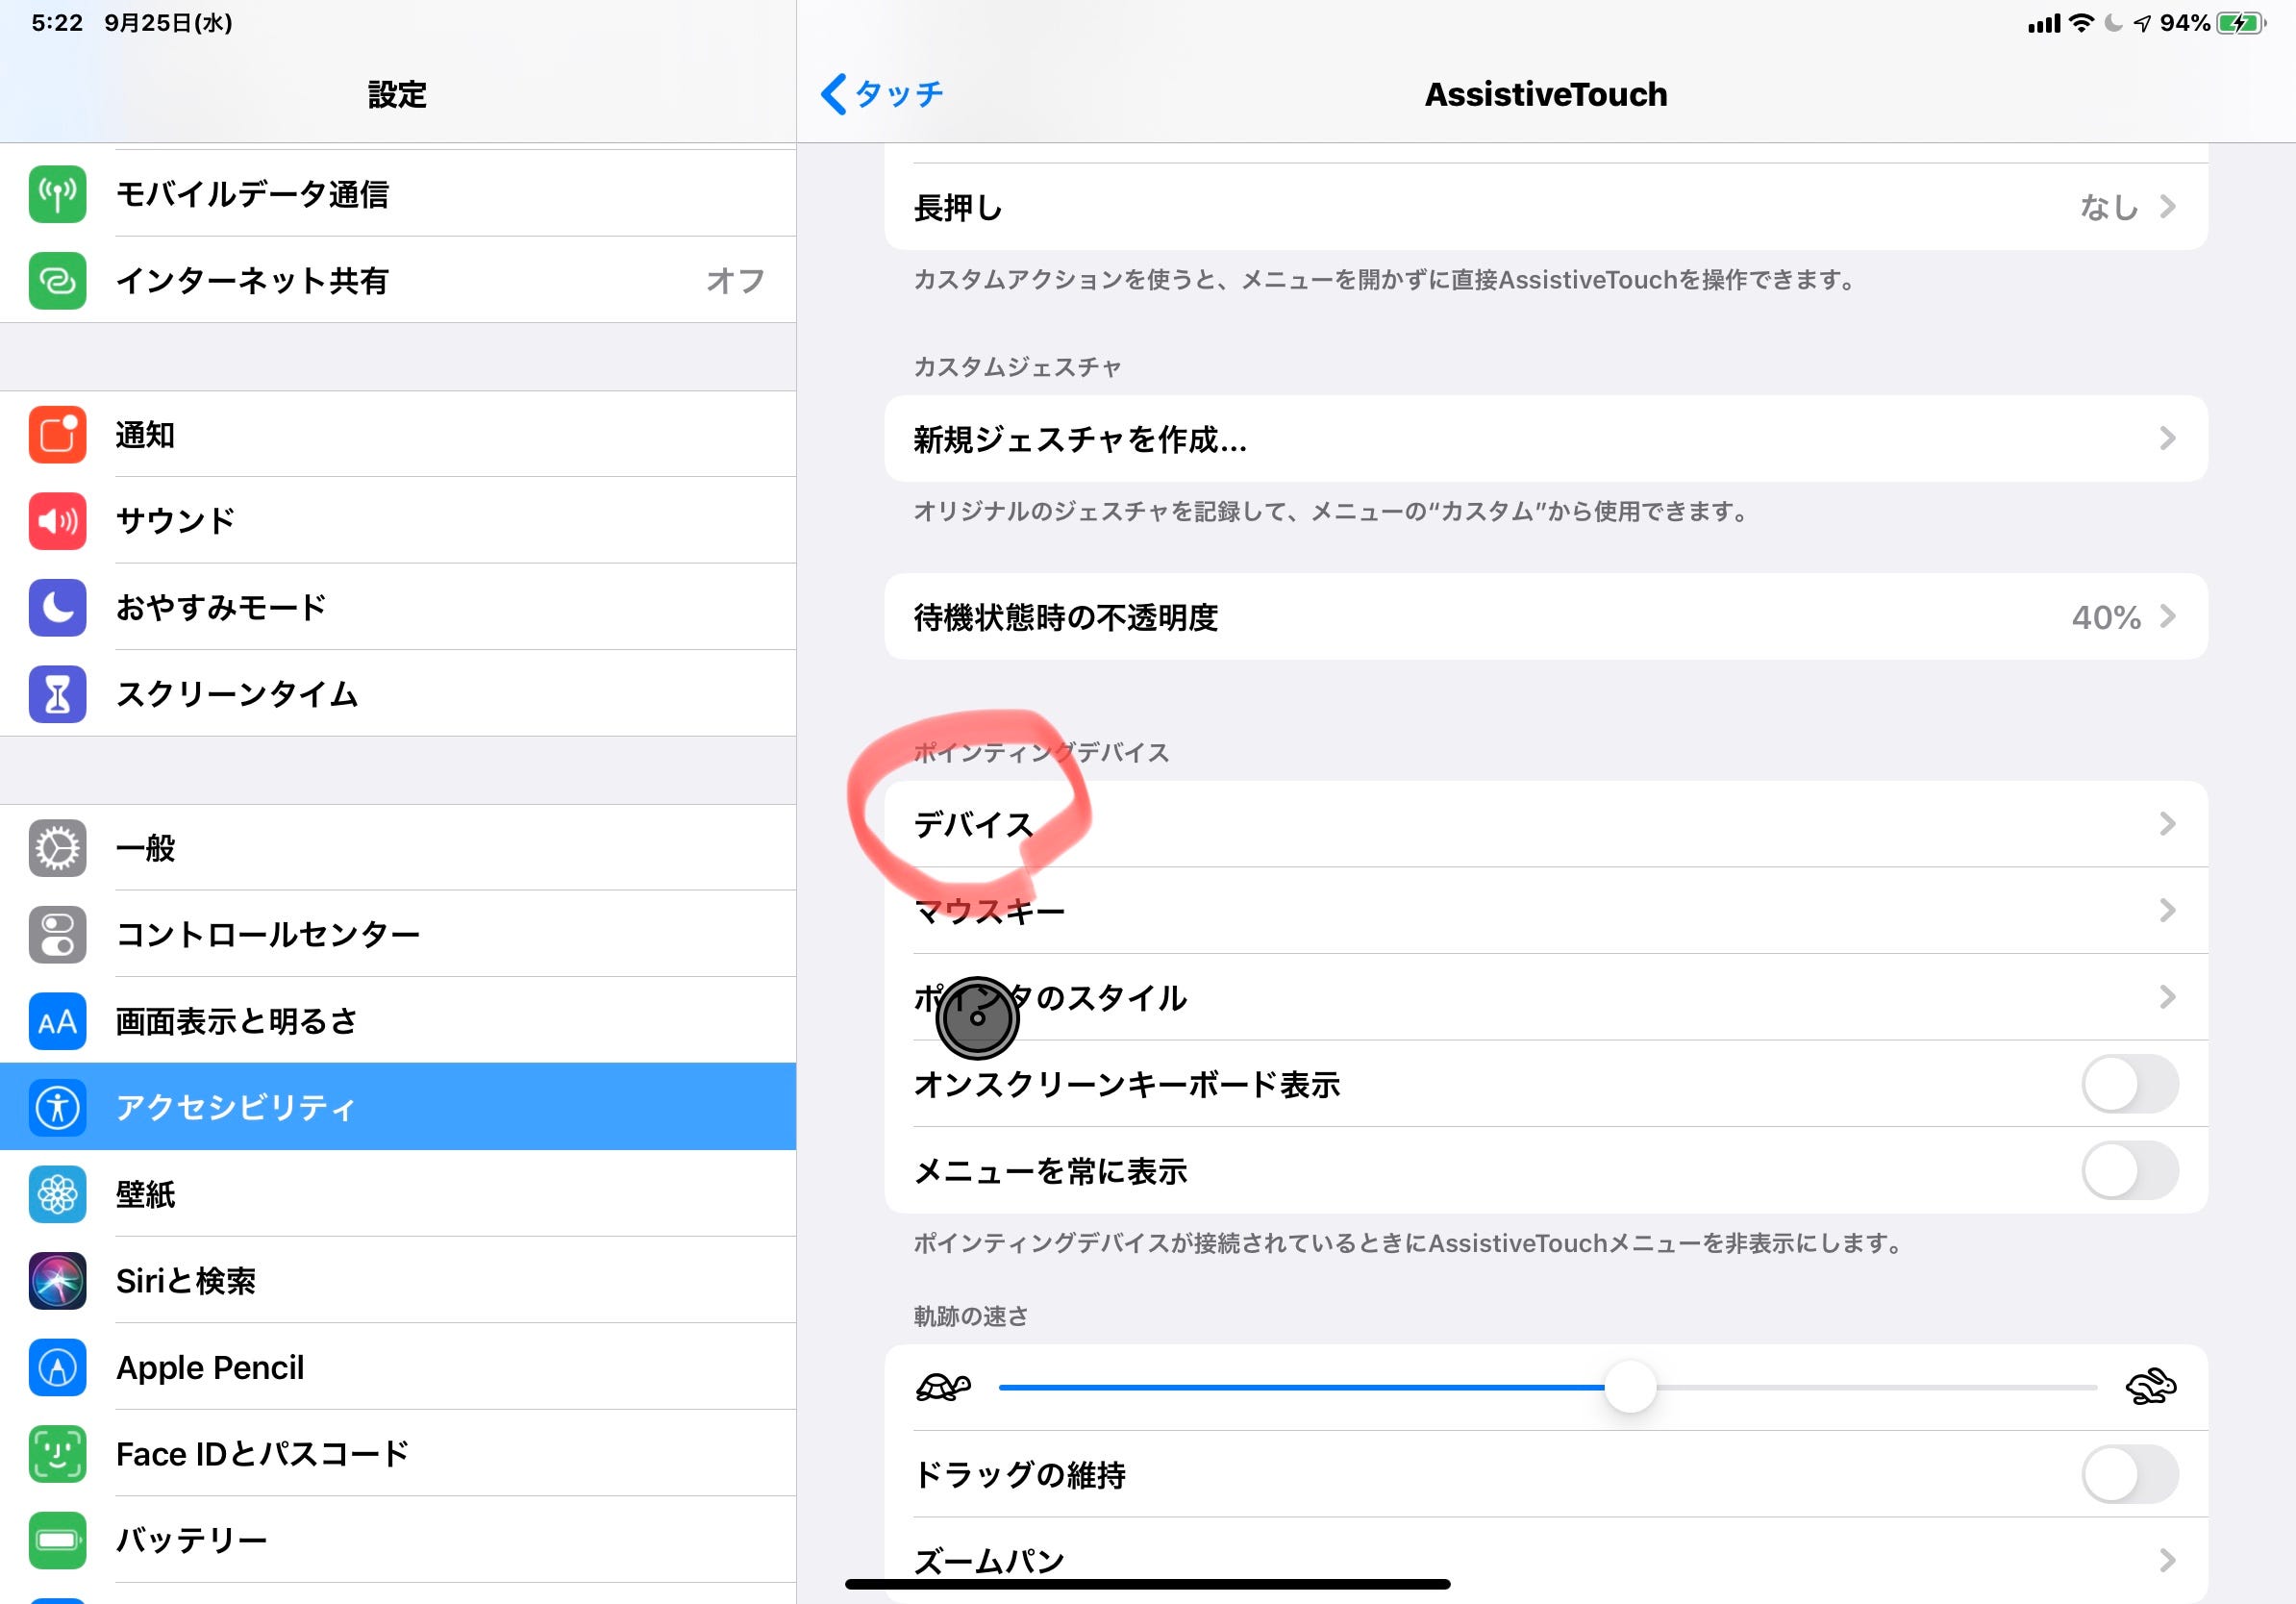Tap the コントロールセンター switches icon

[57, 934]
